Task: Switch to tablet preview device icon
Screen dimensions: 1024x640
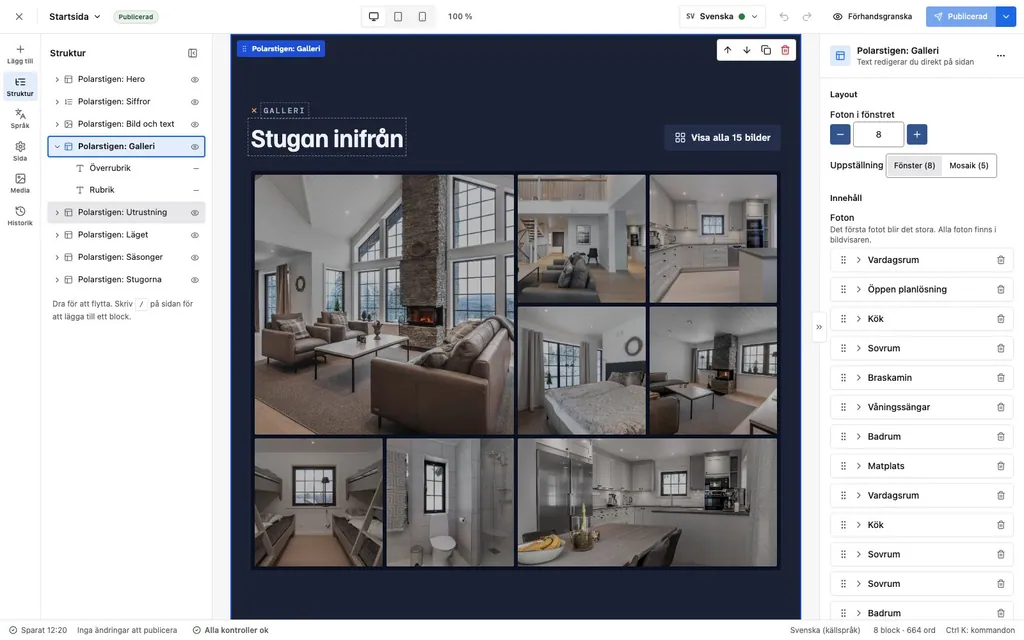Action: pos(398,16)
